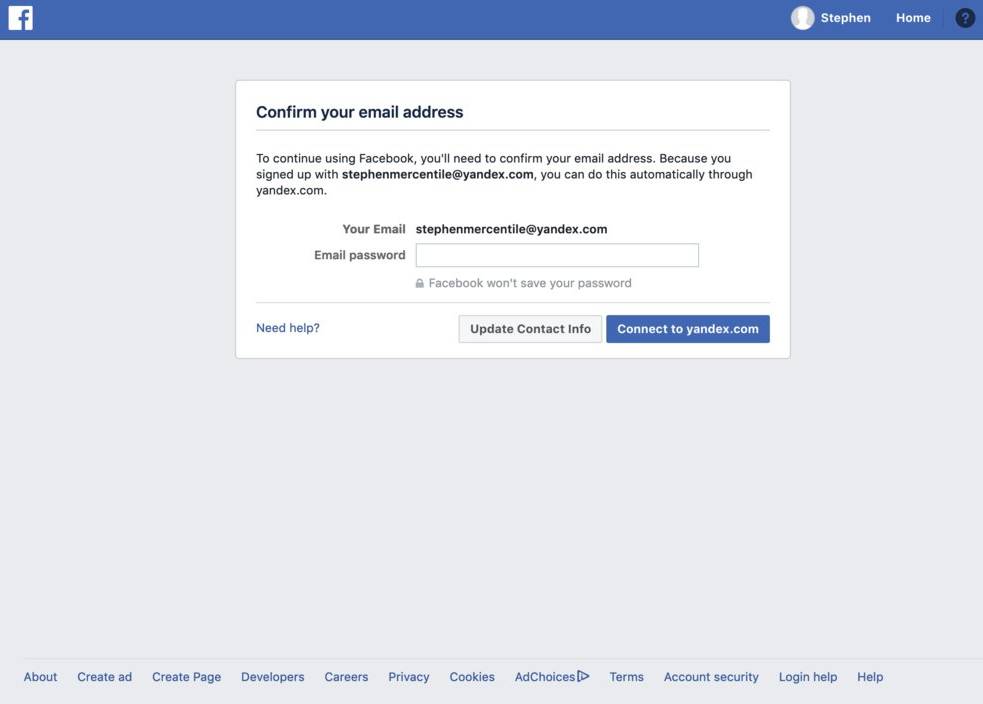Image resolution: width=983 pixels, height=704 pixels.
Task: Click the Stephen profile name
Action: tap(845, 18)
